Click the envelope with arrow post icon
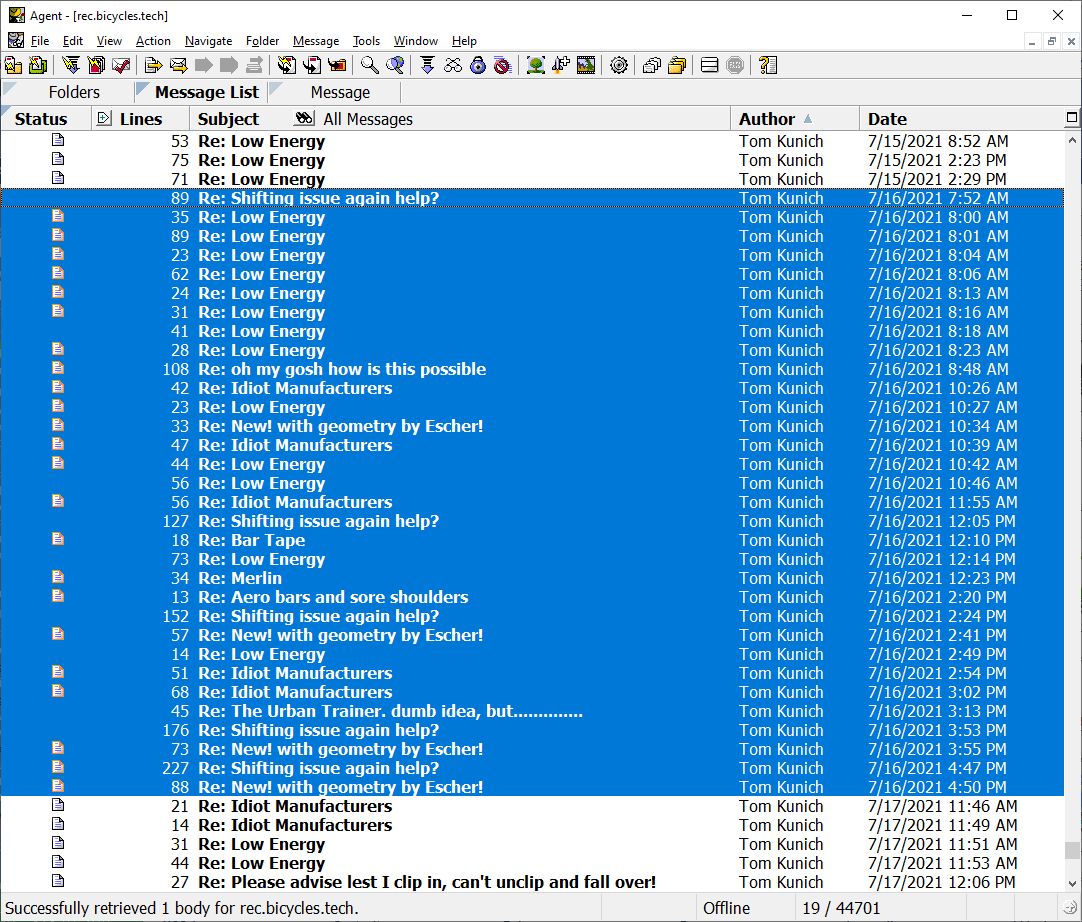 click(x=178, y=66)
